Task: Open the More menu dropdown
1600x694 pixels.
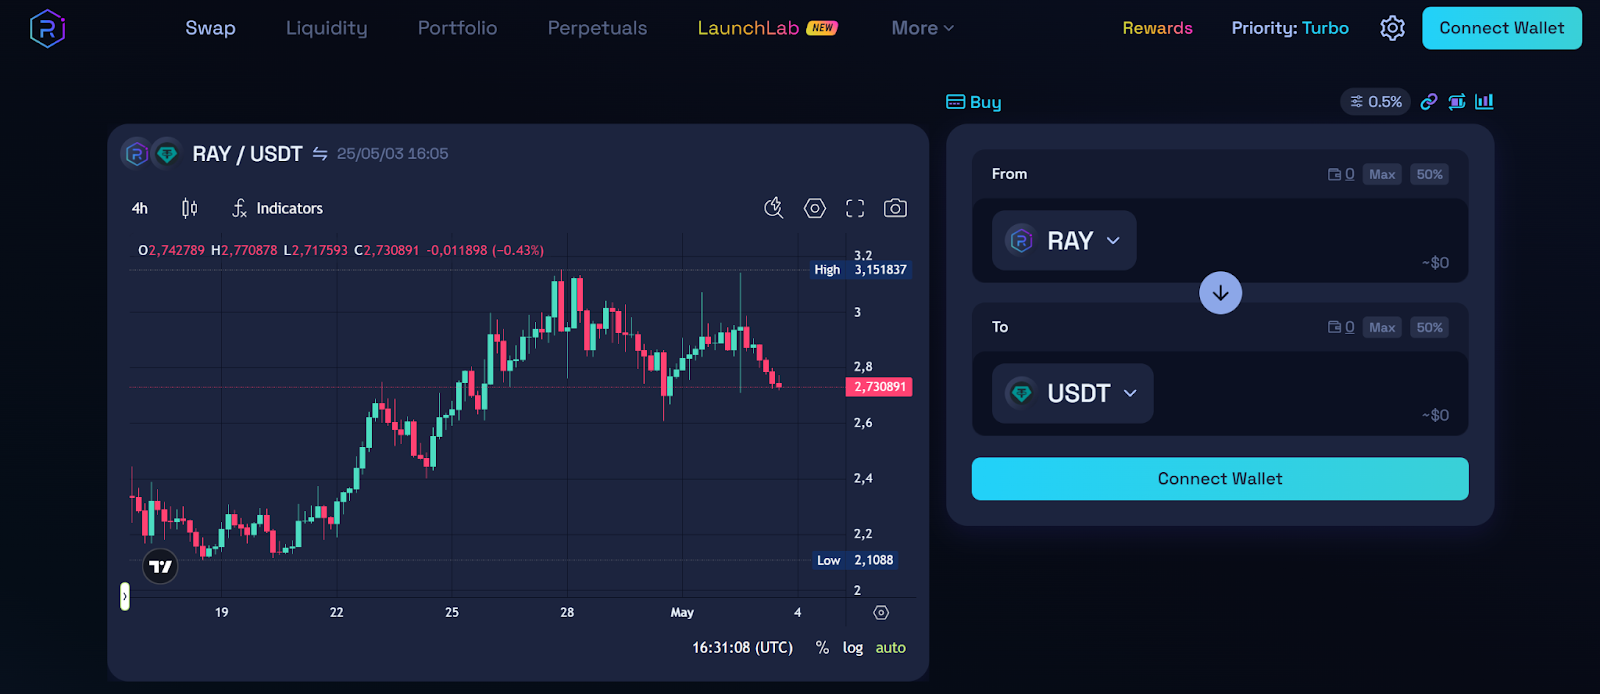Action: coord(922,28)
